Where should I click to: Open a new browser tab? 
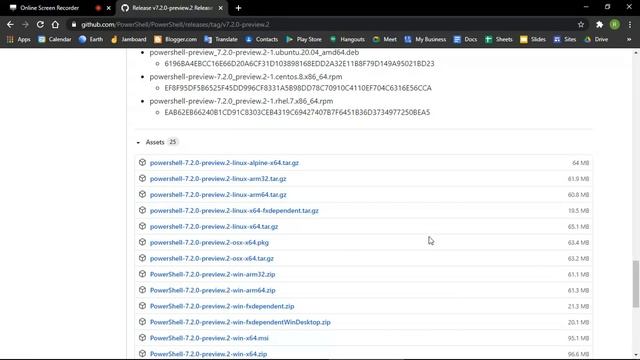[238, 8]
